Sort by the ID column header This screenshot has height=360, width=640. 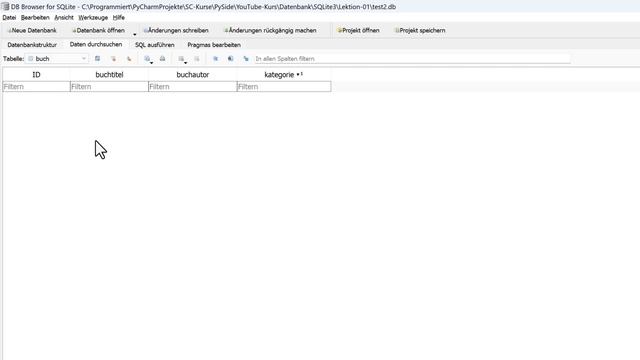click(36, 75)
